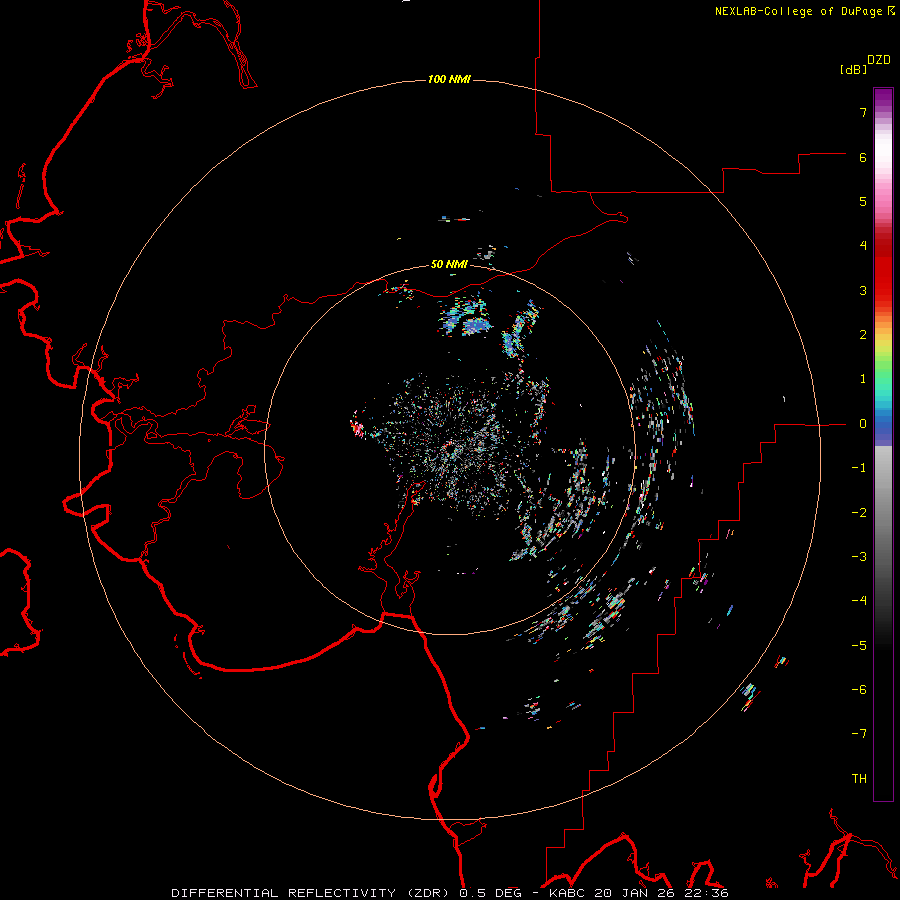Viewport: 900px width, 900px height.
Task: Click the -6 value on the color scale
Action: pos(859,690)
